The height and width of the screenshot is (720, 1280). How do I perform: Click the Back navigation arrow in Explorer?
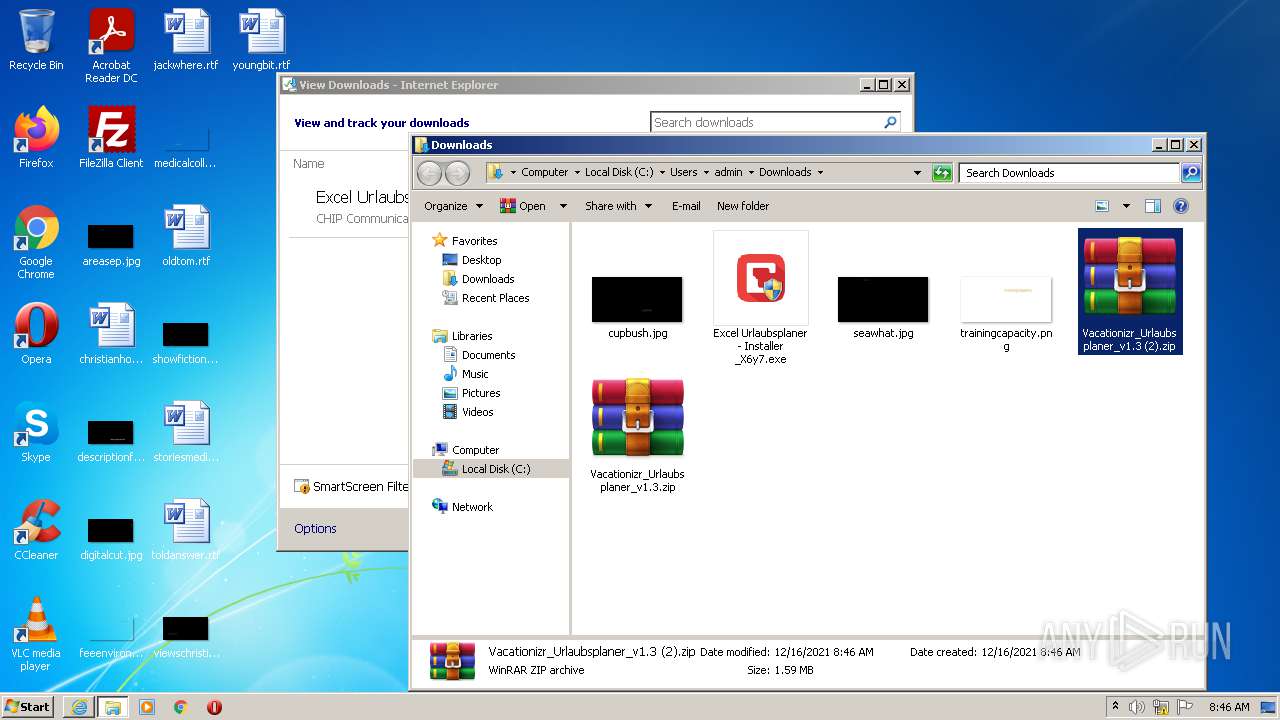click(429, 173)
